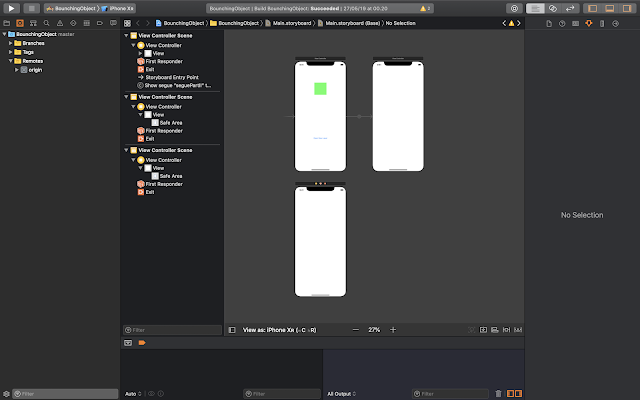Viewport: 640px width, 400px height.
Task: Open the project navigator folder icon
Action: point(7,23)
